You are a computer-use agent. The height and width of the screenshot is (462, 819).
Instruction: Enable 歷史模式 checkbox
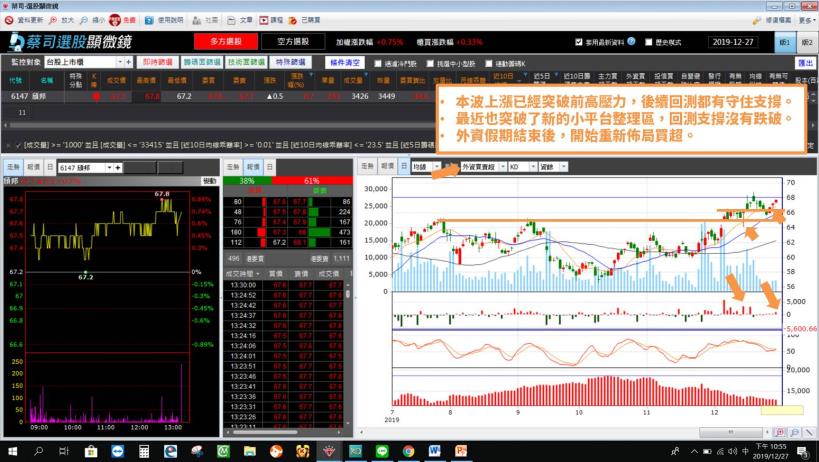(x=648, y=42)
